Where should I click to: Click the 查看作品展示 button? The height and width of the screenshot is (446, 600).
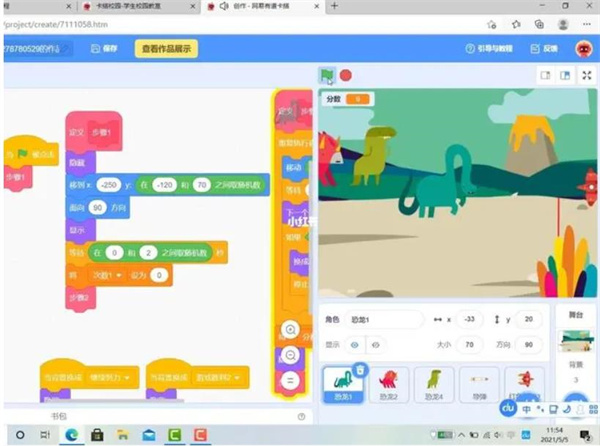tap(167, 48)
